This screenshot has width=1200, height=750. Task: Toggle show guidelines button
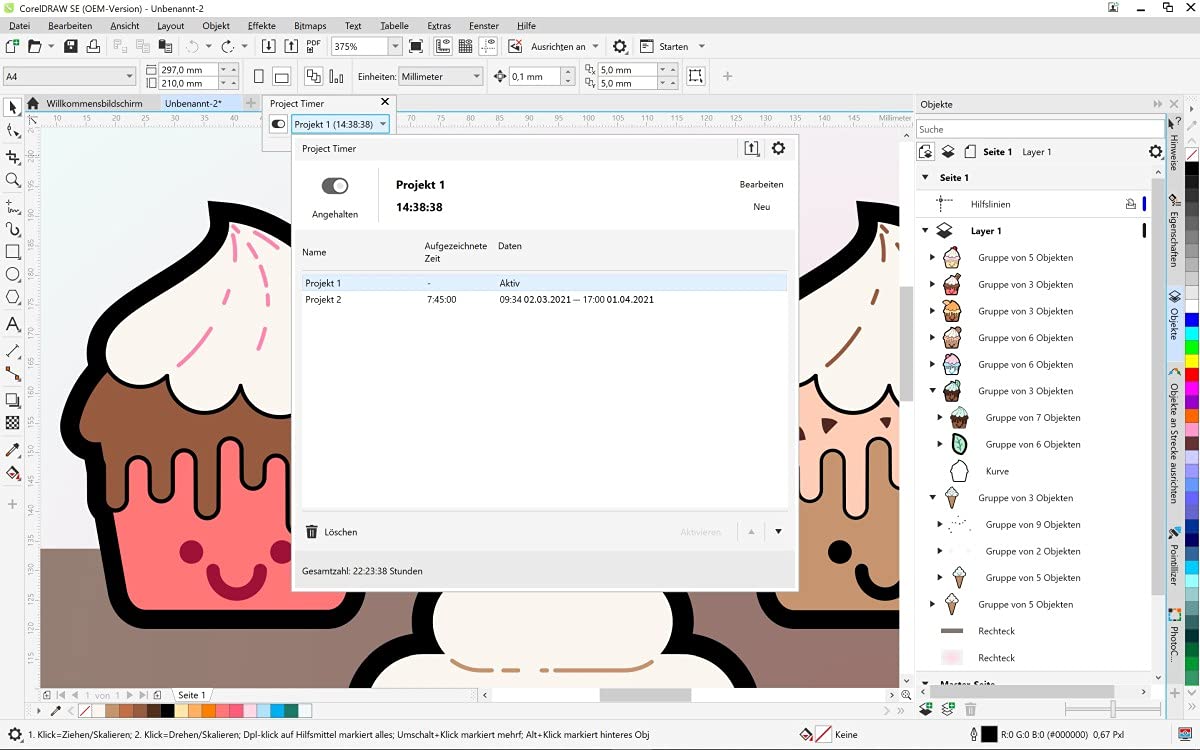pyautogui.click(x=488, y=46)
